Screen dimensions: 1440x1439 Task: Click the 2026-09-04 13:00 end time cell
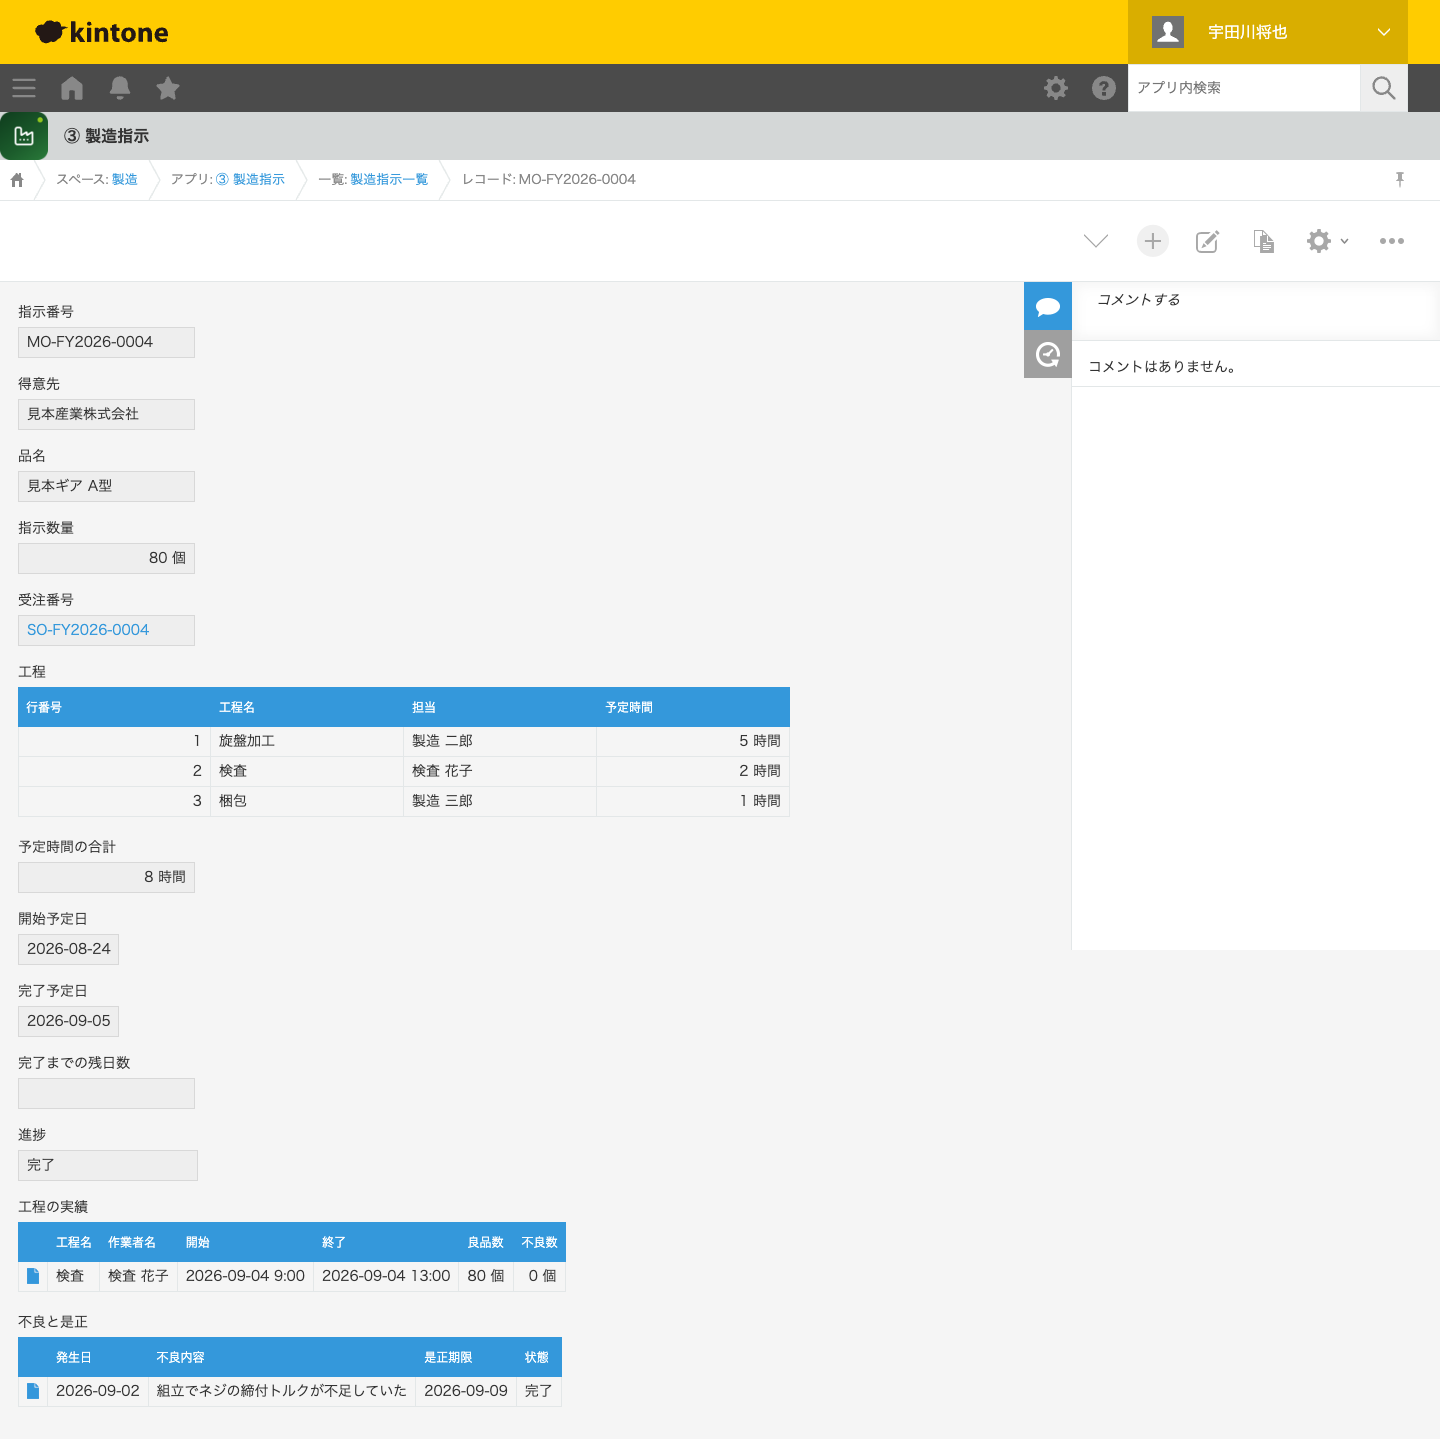point(386,1276)
